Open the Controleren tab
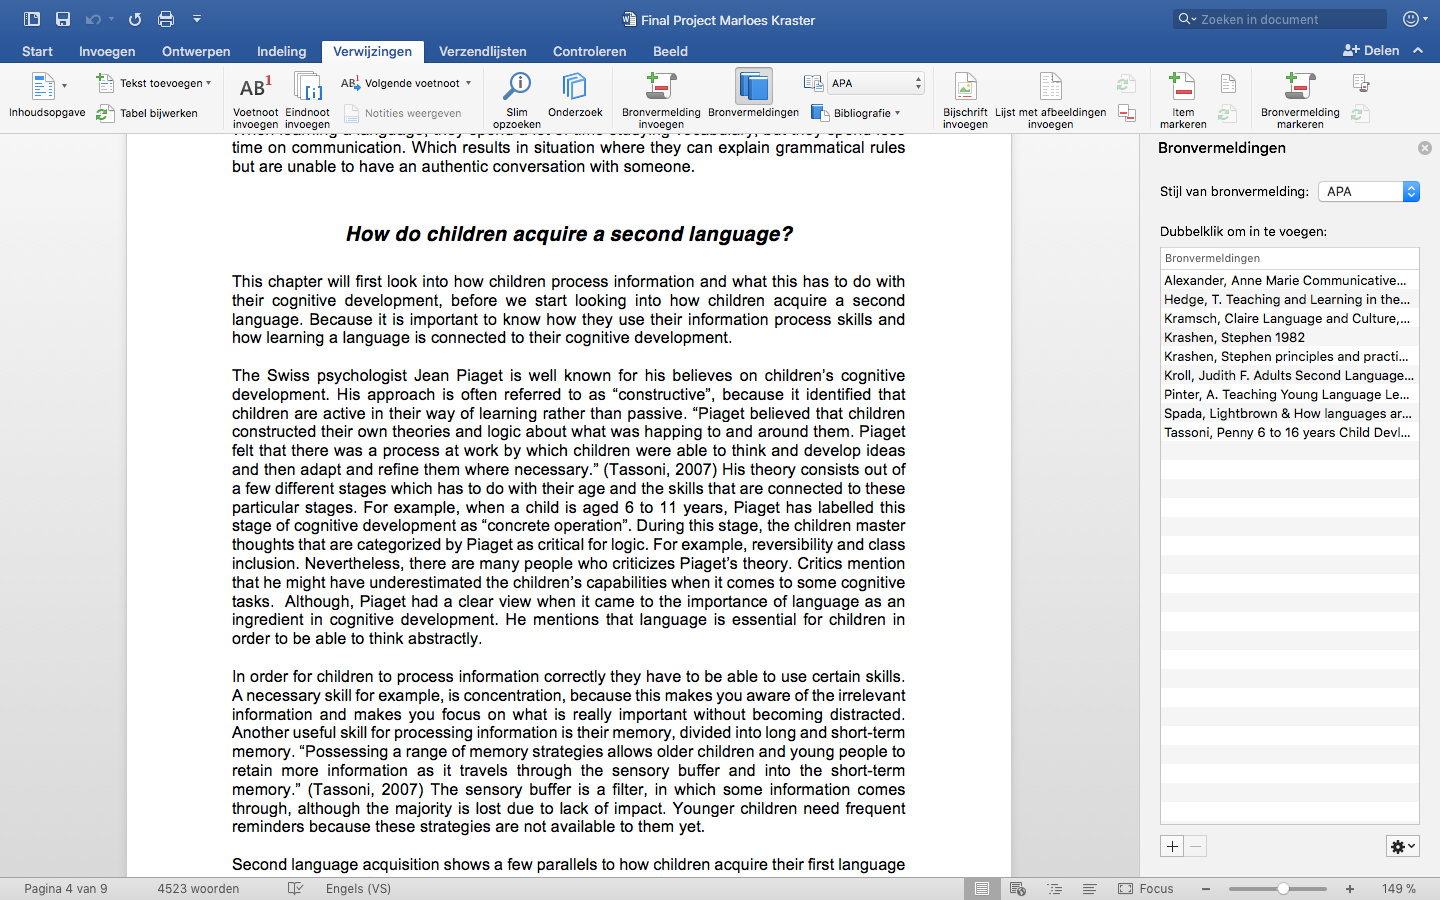Viewport: 1440px width, 900px height. (x=589, y=51)
